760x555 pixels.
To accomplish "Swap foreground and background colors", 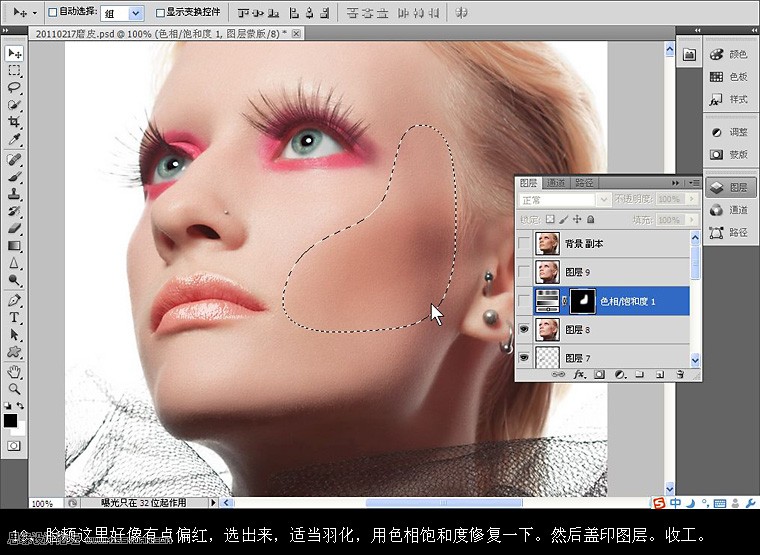I will [20, 405].
